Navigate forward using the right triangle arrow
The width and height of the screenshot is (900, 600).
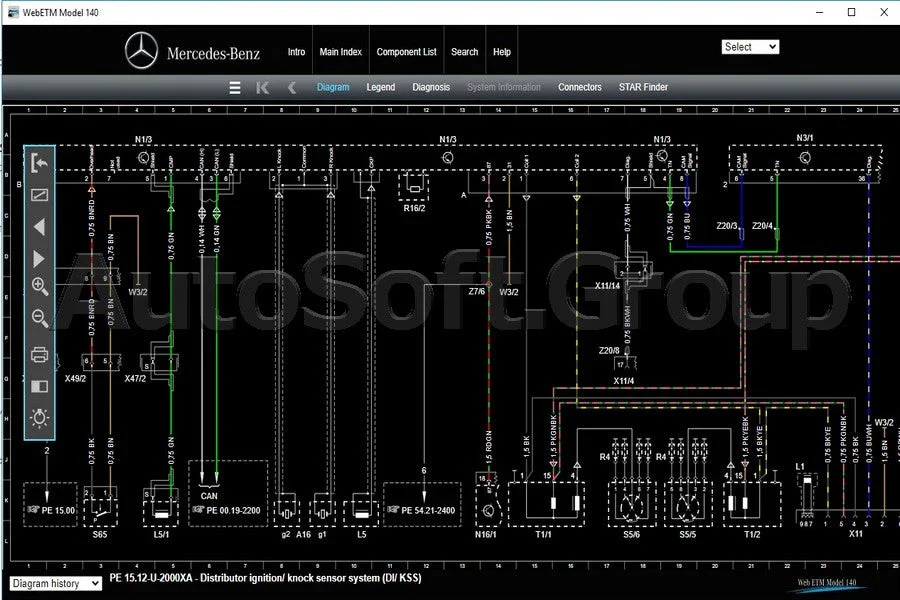point(39,259)
